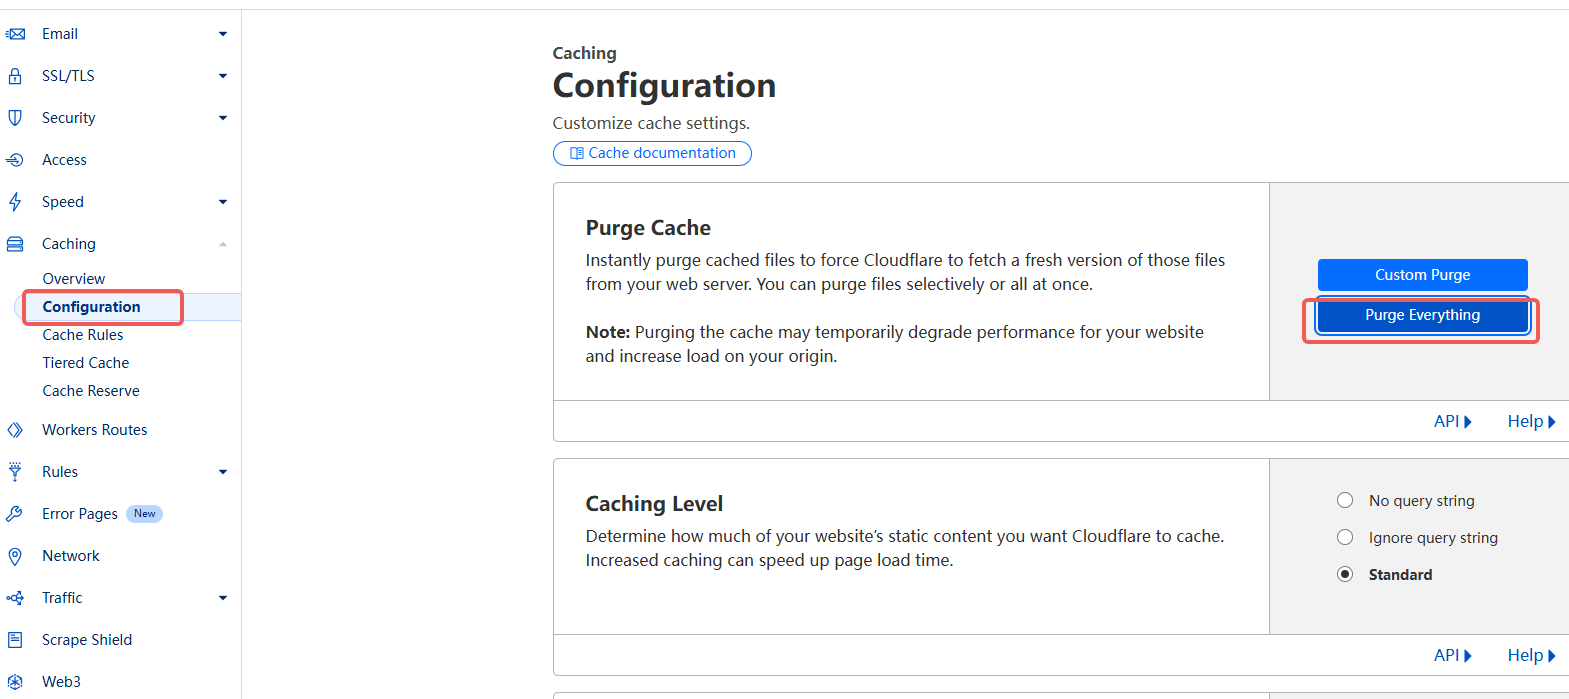
Task: Click the Speed lightning bolt icon
Action: (15, 202)
